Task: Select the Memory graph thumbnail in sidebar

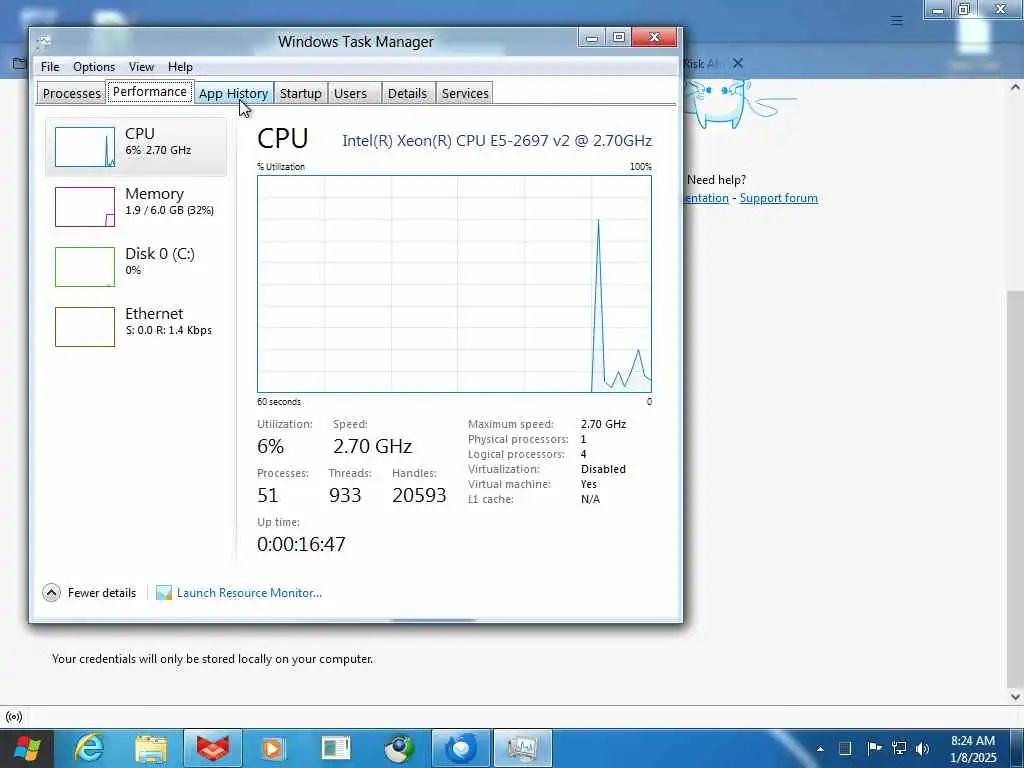Action: click(85, 207)
